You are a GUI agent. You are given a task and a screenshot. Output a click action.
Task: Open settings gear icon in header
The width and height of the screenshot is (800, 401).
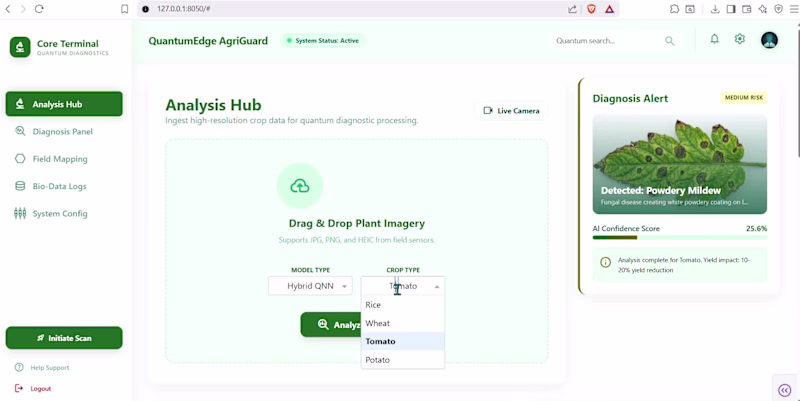point(740,39)
